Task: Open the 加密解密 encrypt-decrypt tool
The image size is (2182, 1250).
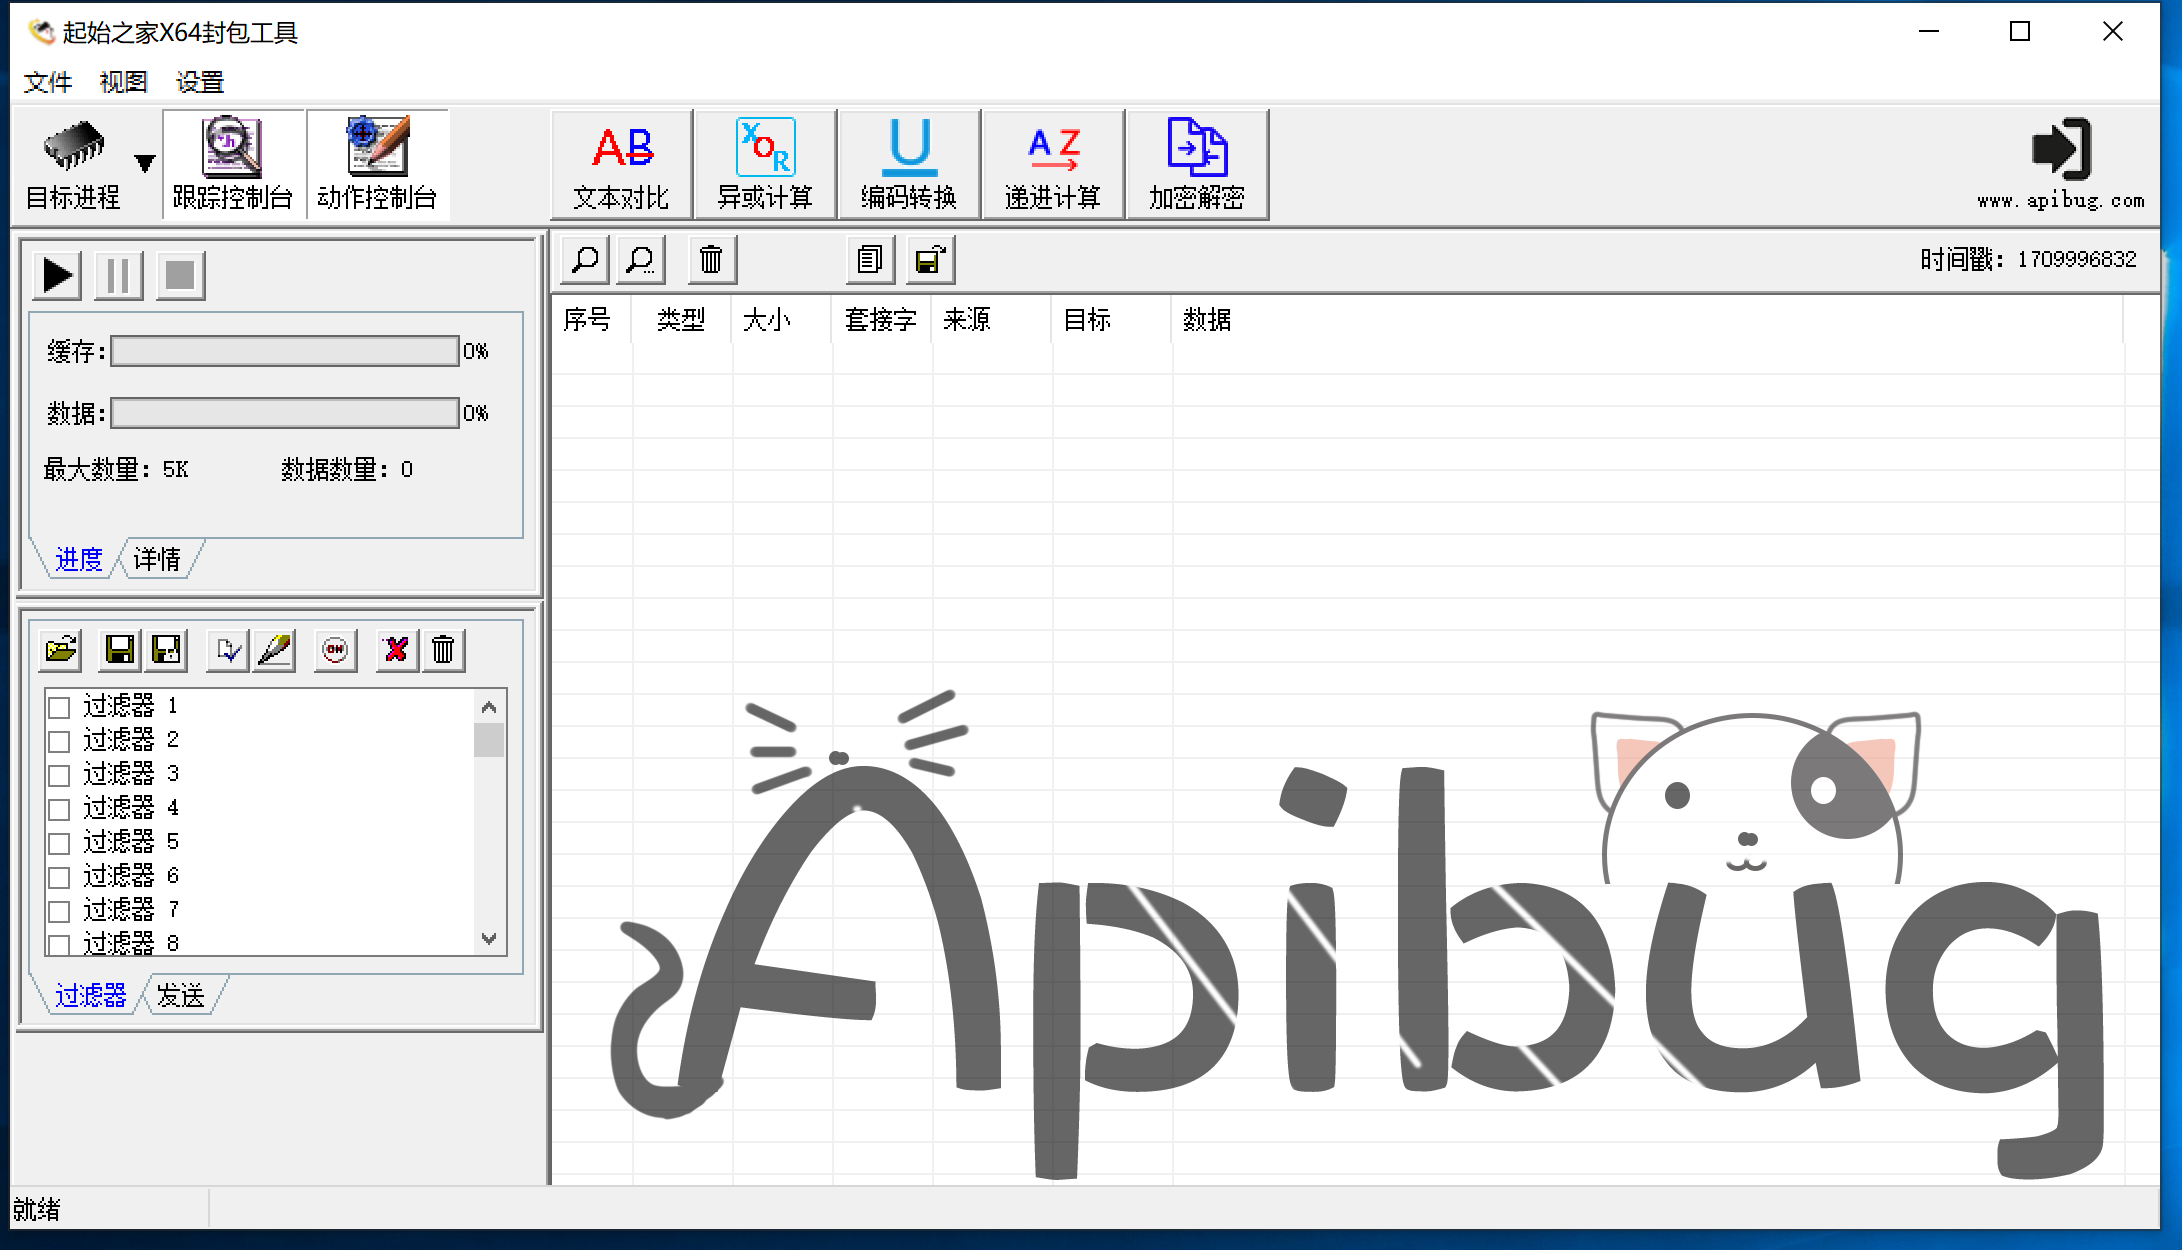Action: point(1197,163)
